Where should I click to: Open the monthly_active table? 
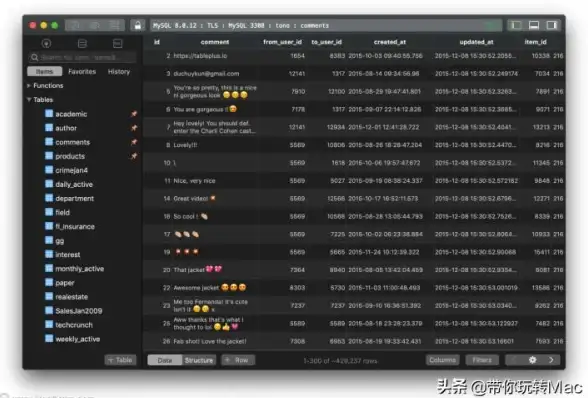pos(80,269)
